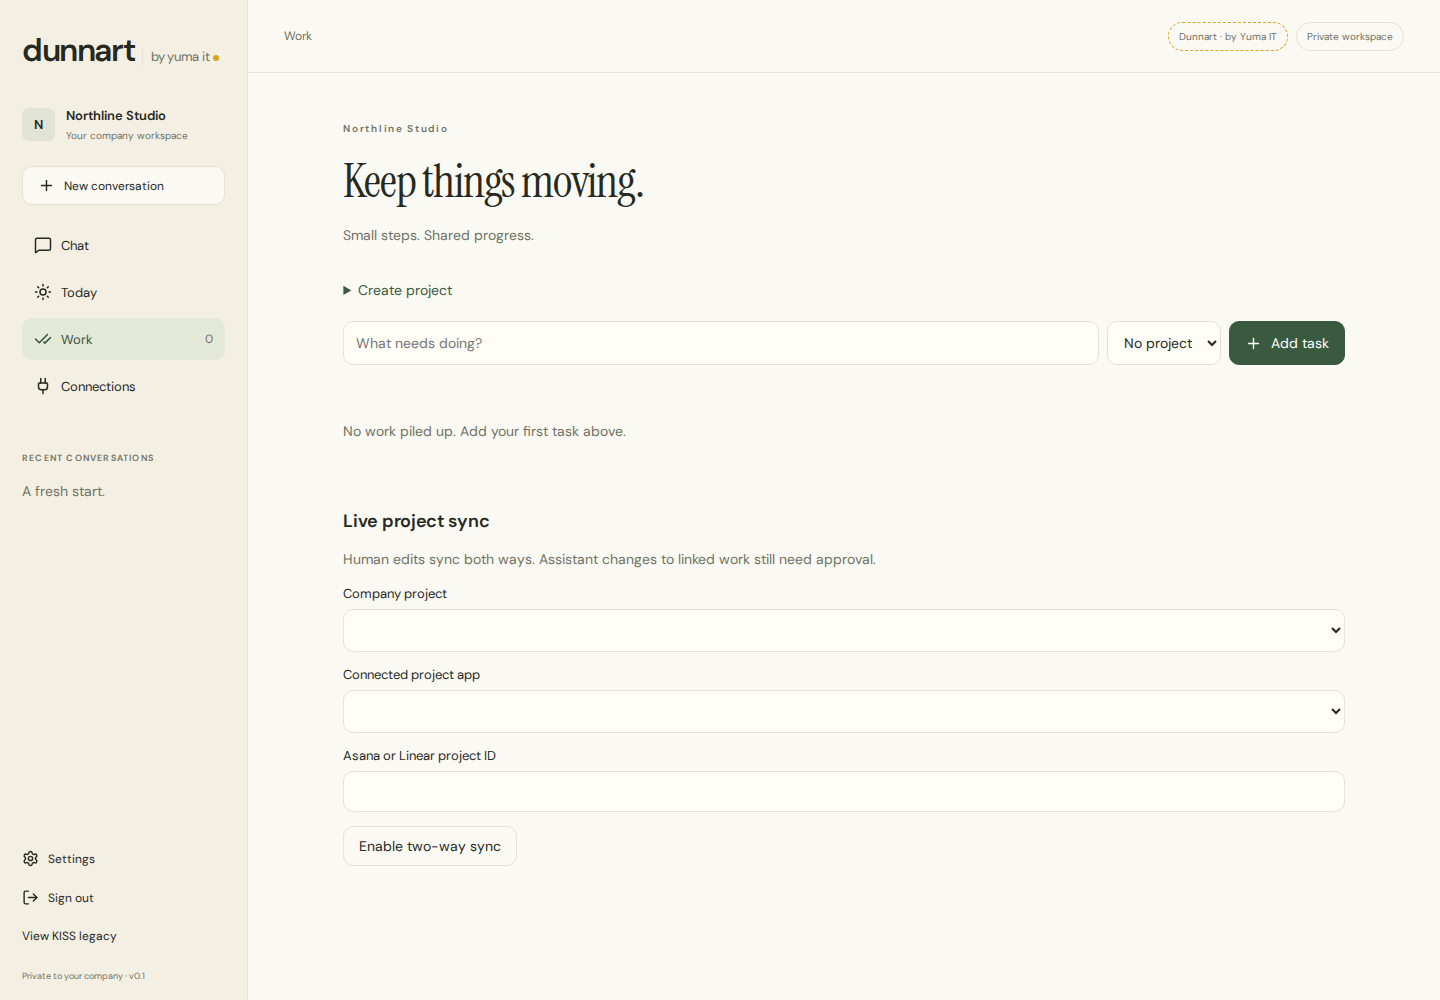
Task: Click the 'Your company workspace' subtitle
Action: coord(127,136)
